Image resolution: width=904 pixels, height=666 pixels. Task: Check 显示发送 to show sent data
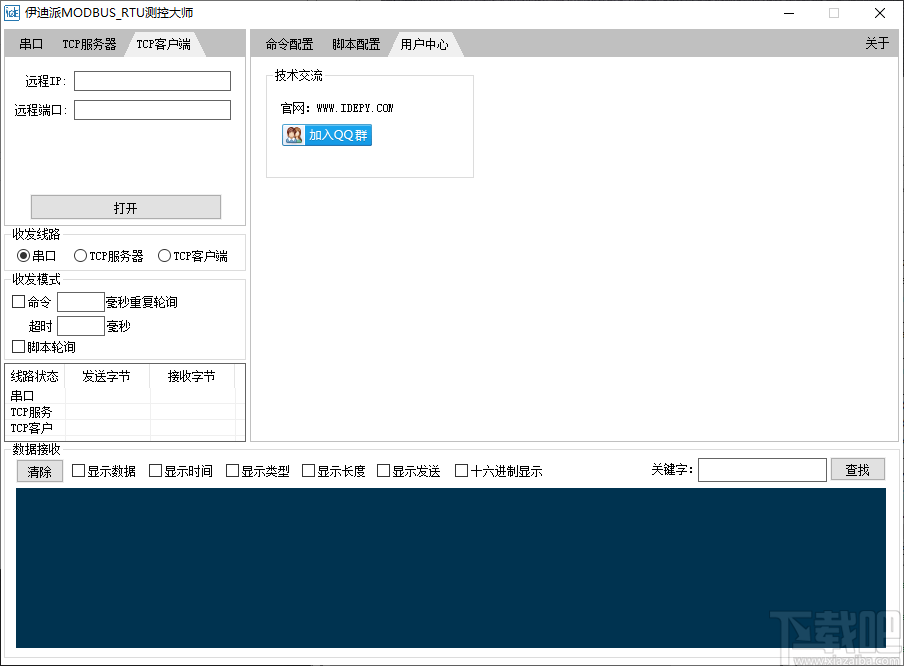(384, 469)
